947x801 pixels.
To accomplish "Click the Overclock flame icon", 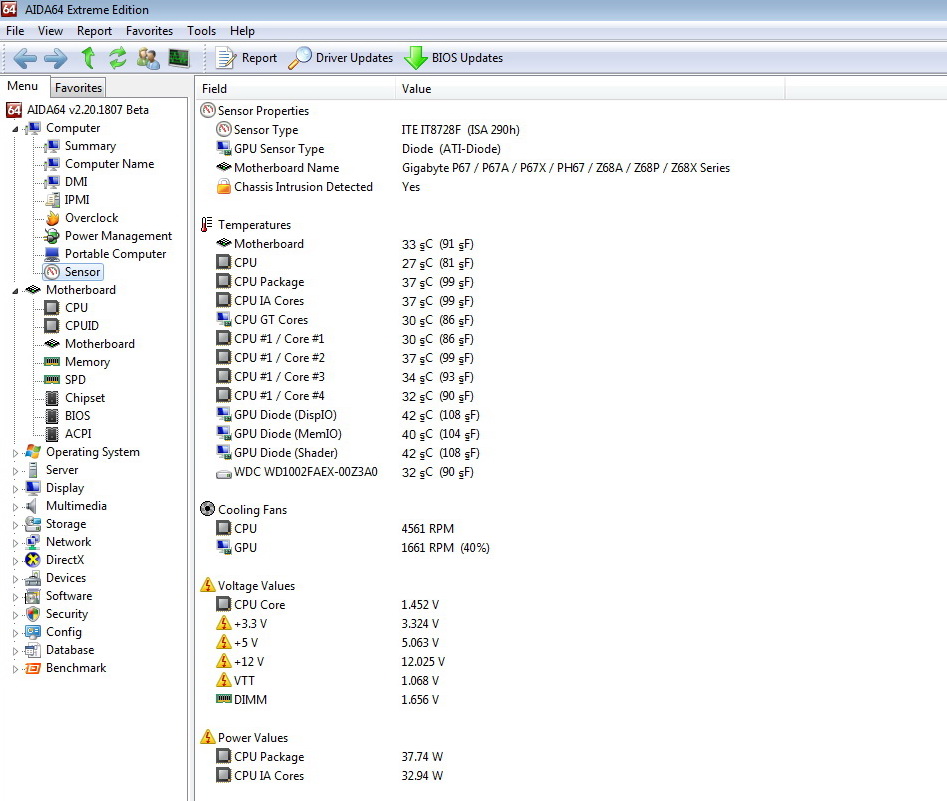I will 53,218.
